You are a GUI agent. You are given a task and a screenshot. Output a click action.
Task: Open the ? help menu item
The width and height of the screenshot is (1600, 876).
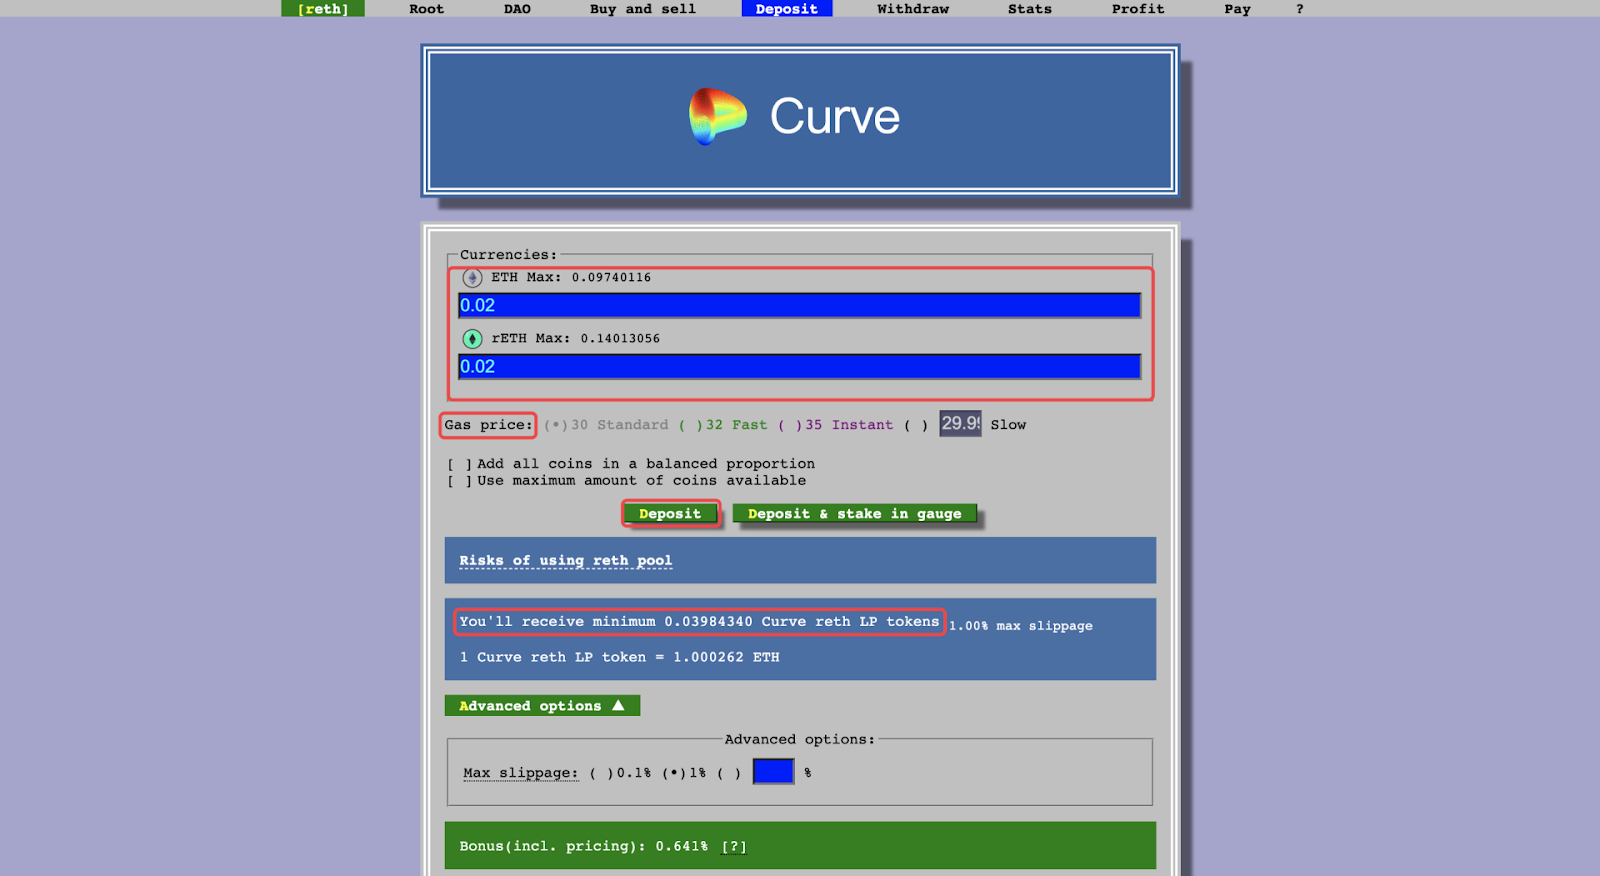(1300, 9)
